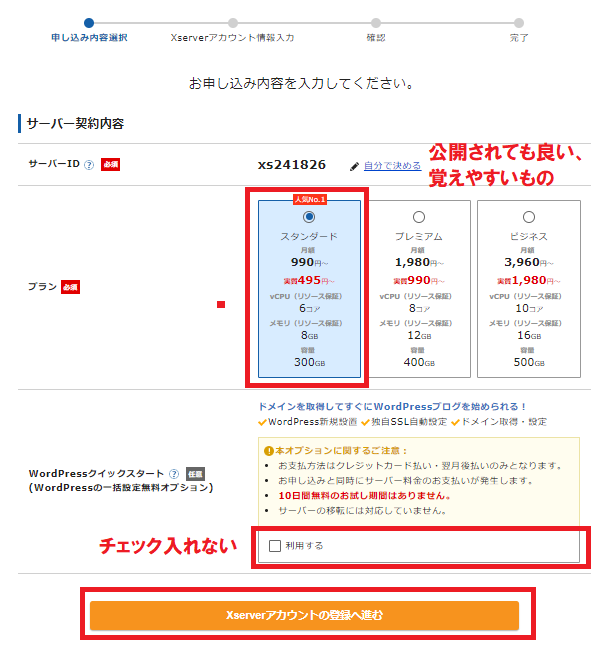This screenshot has width=606, height=648.
Task: Click the 独自SSL自動設定 feature text
Action: pyautogui.click(x=409, y=422)
